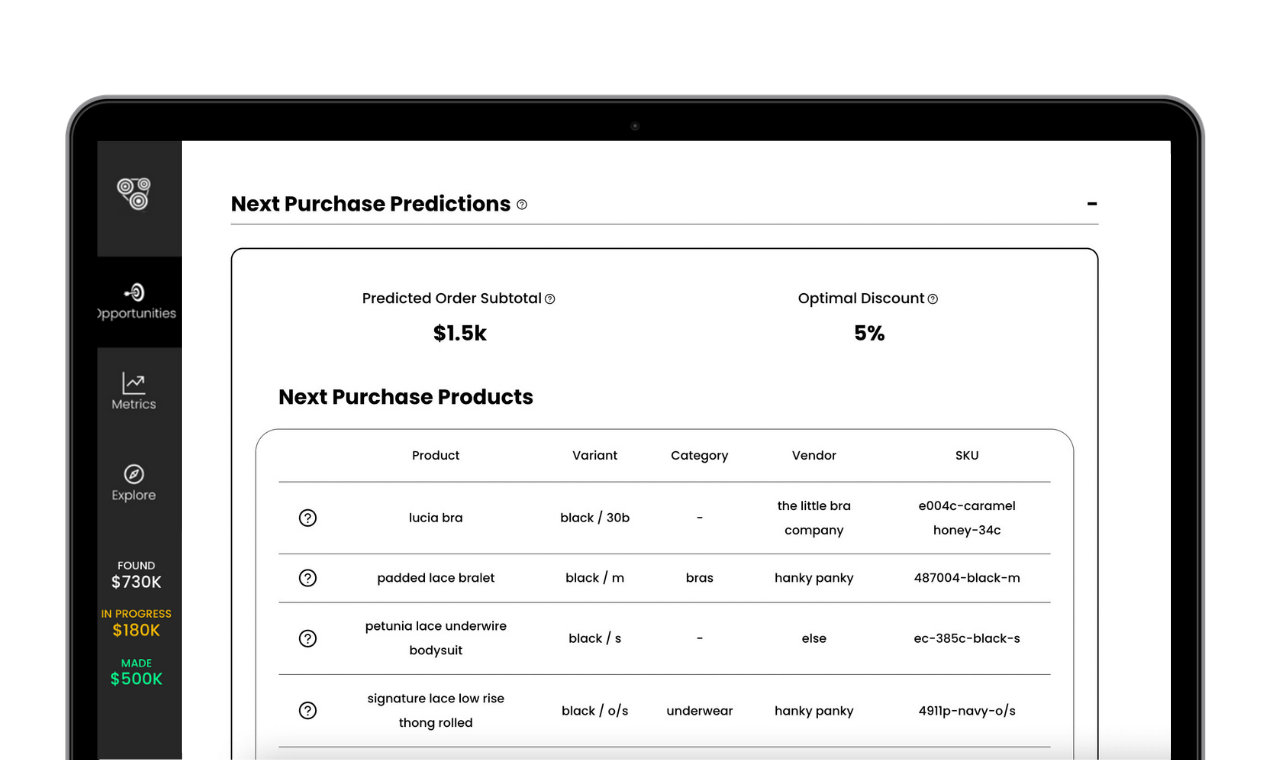1270x760 pixels.
Task: Click the SKU column header
Action: coord(967,456)
